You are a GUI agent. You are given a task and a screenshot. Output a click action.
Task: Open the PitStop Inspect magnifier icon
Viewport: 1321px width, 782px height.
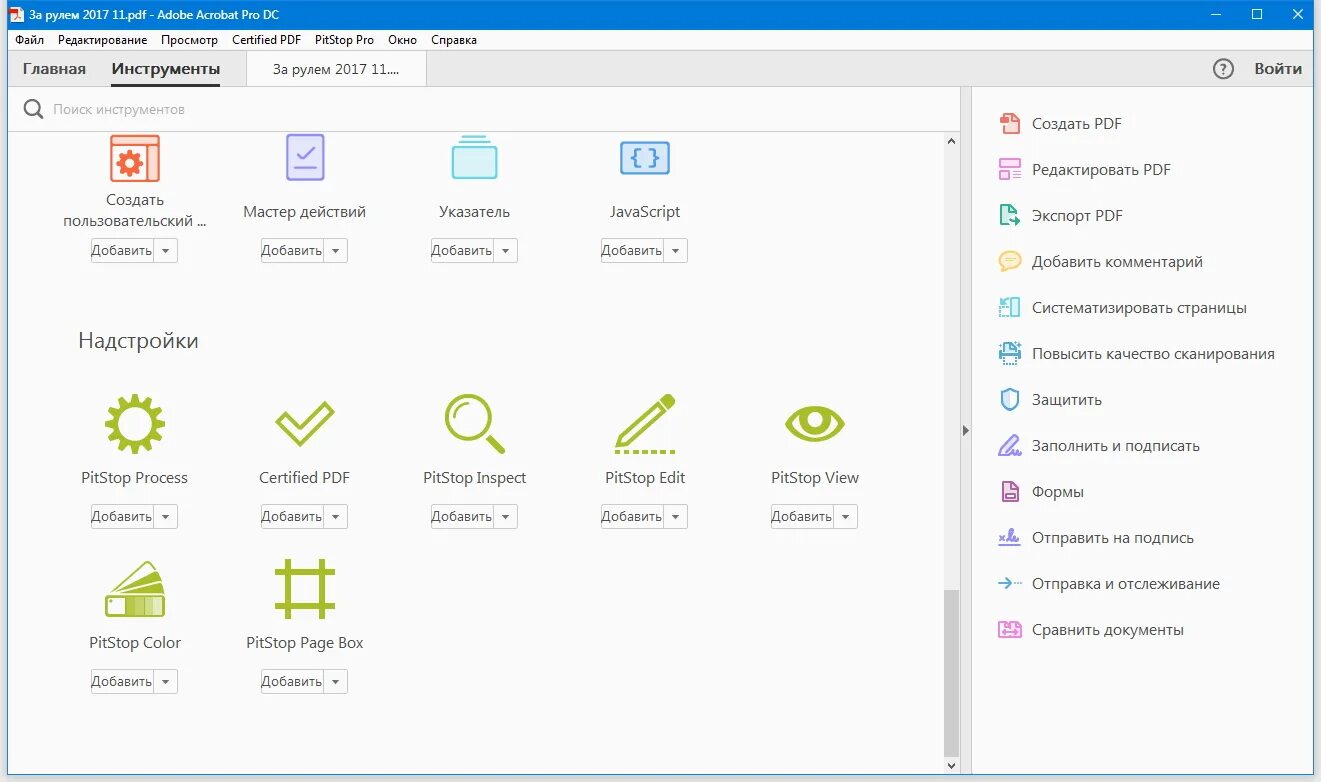click(475, 424)
